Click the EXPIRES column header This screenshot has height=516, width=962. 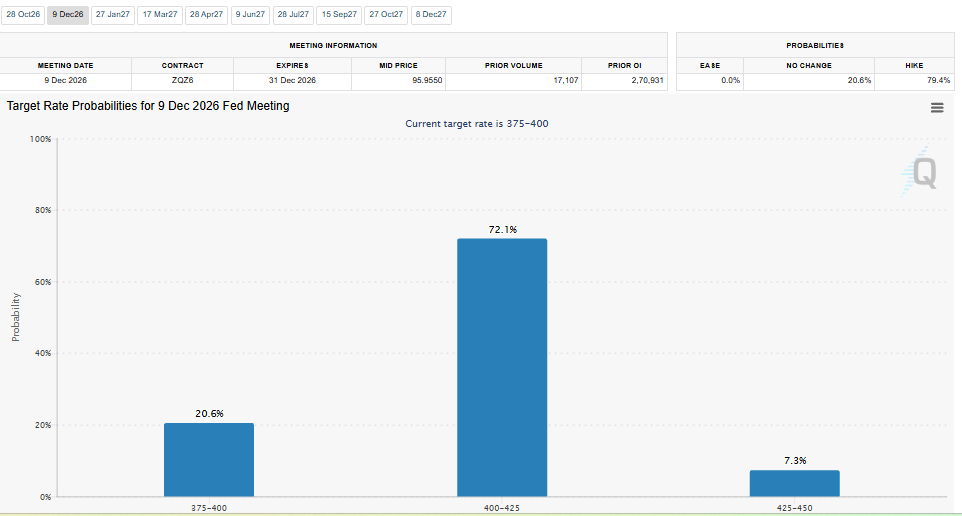[292, 66]
